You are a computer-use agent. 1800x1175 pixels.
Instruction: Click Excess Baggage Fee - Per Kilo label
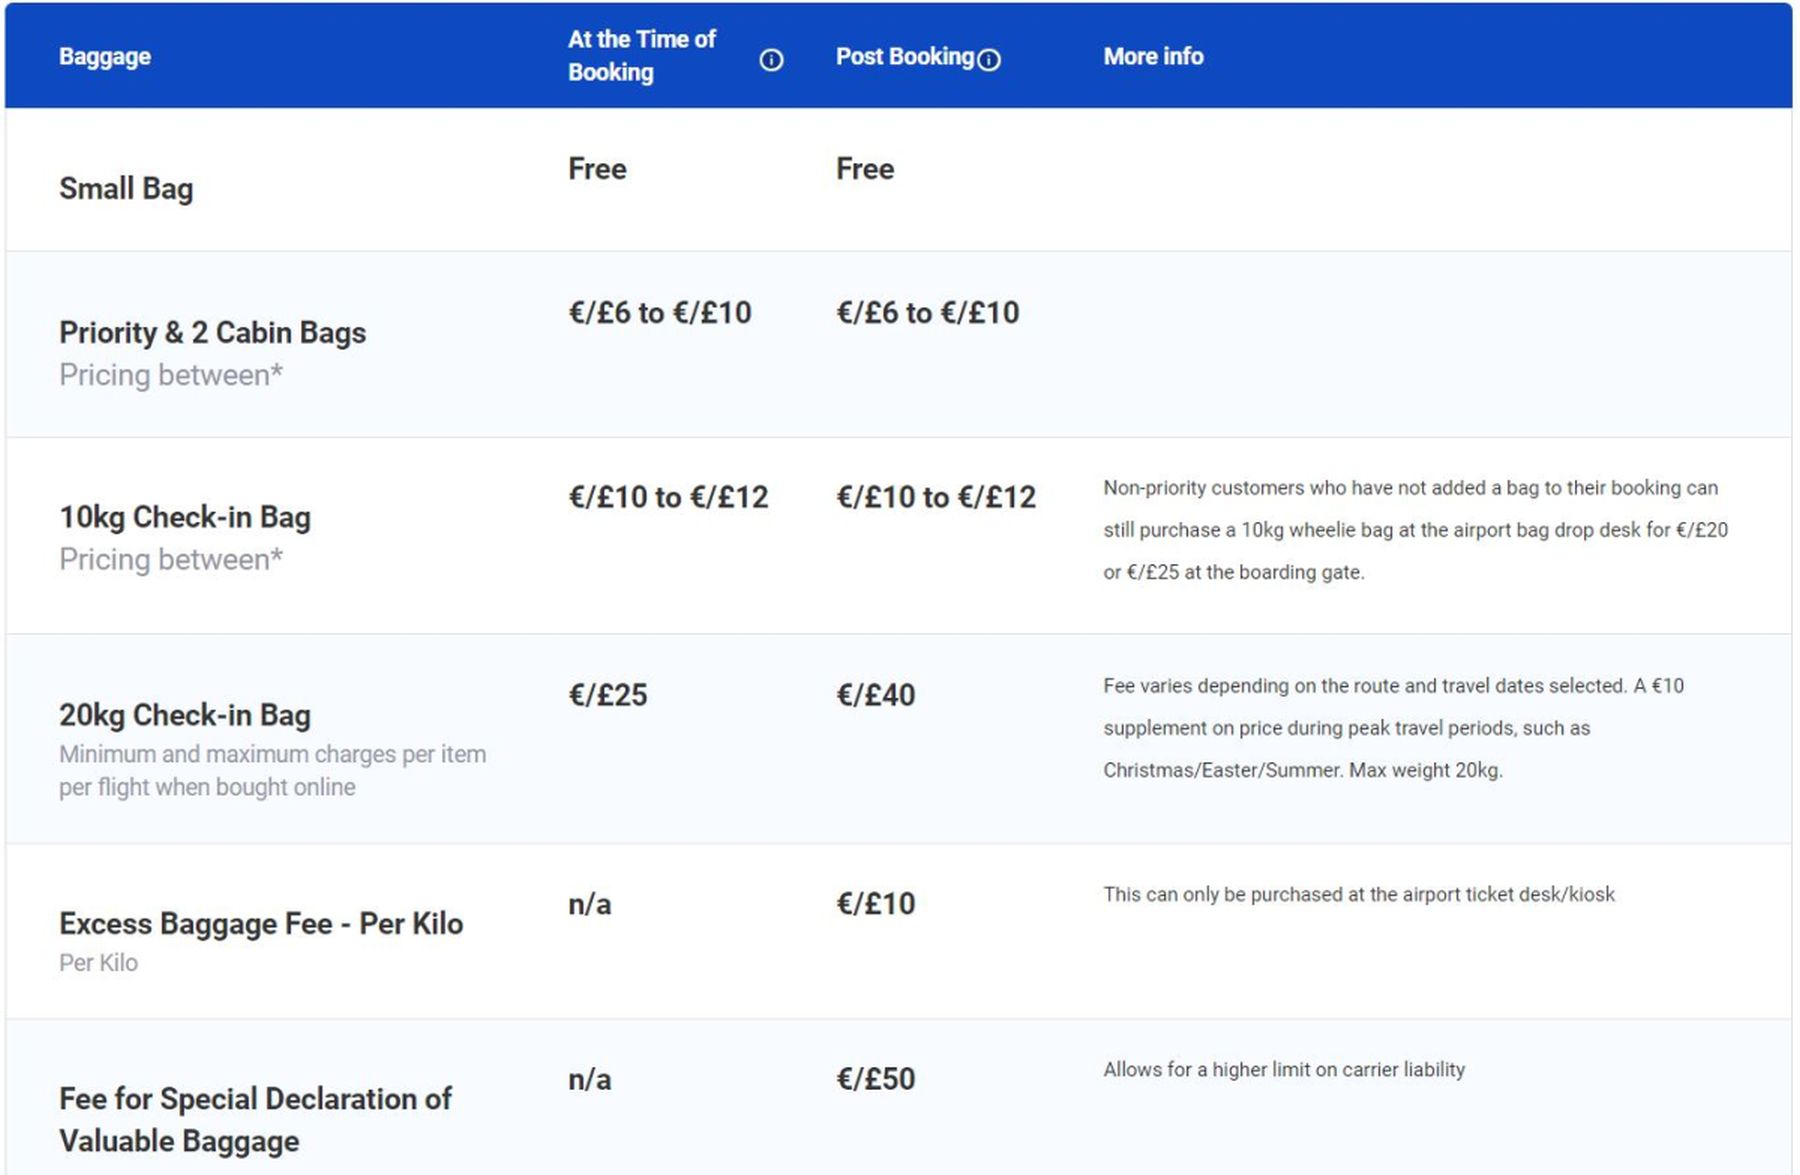click(261, 923)
